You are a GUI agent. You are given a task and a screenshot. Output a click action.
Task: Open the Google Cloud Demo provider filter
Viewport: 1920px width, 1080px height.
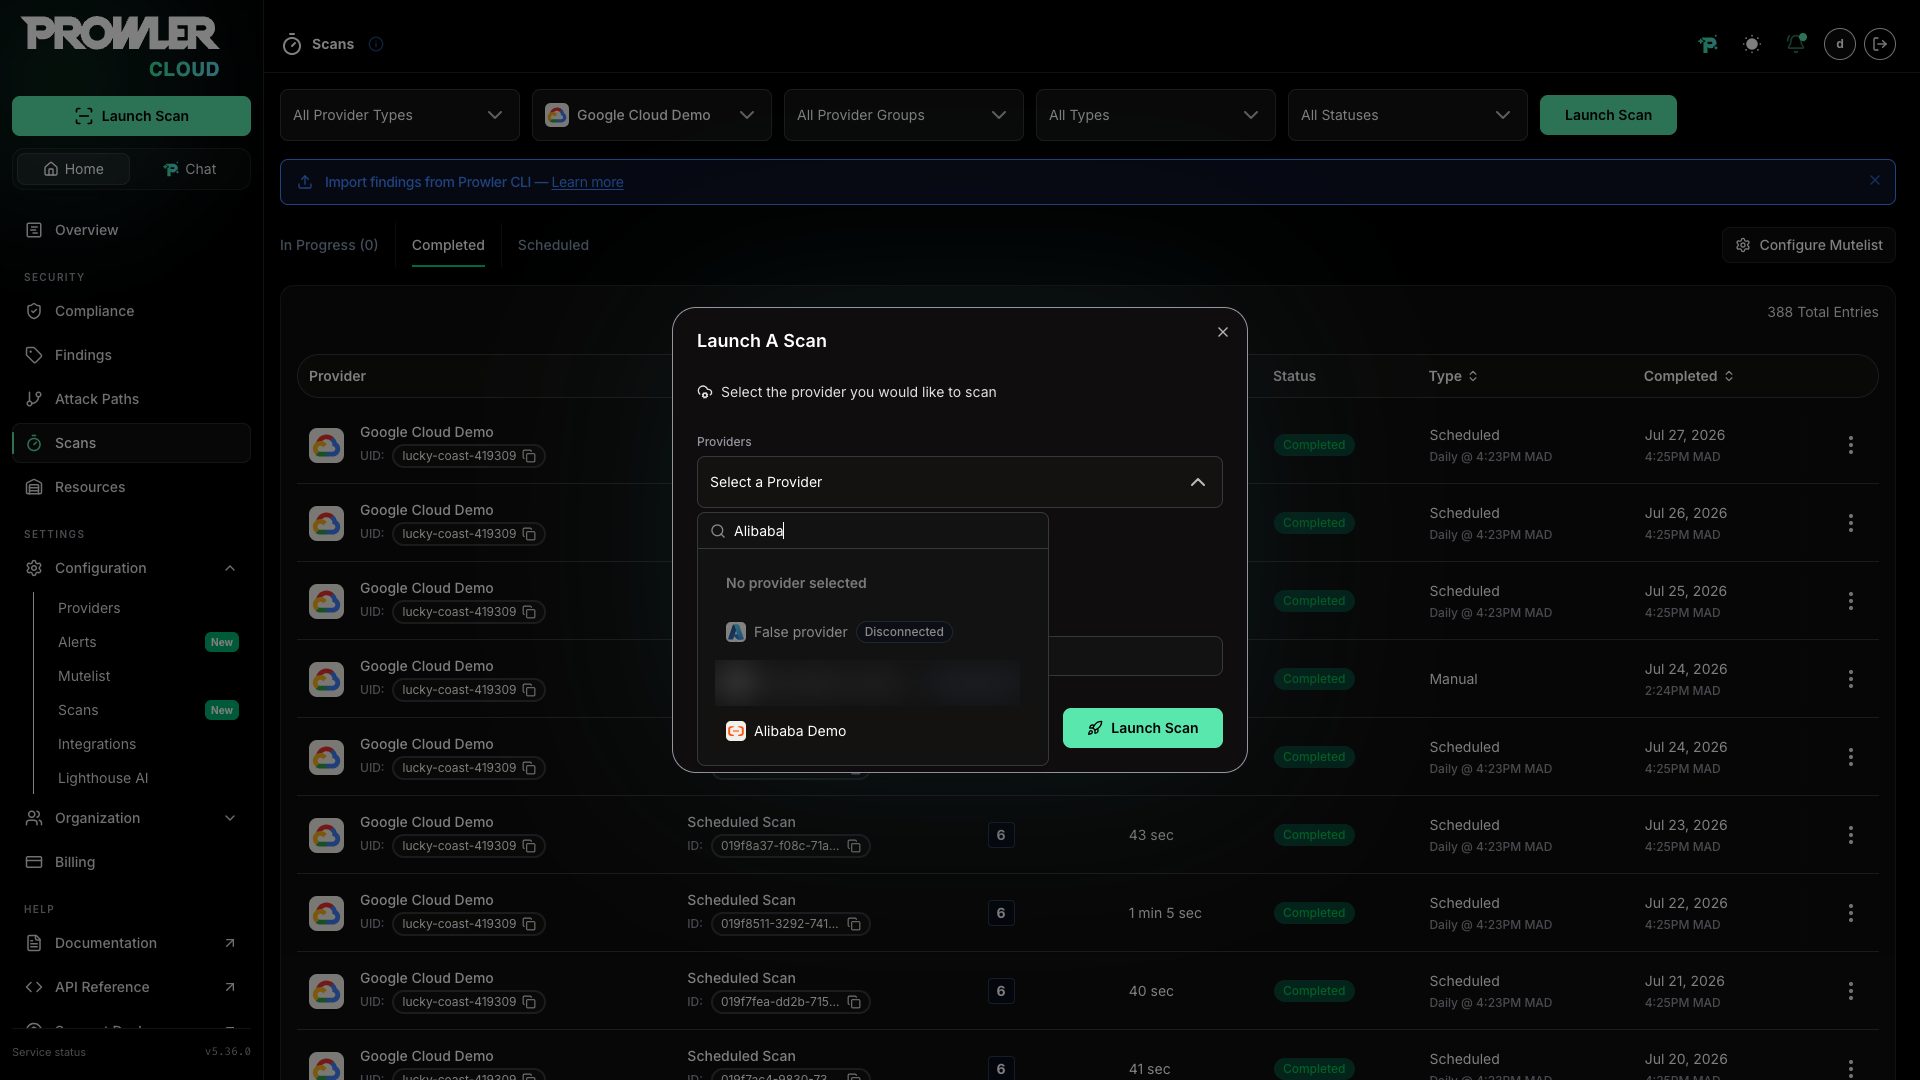point(652,115)
